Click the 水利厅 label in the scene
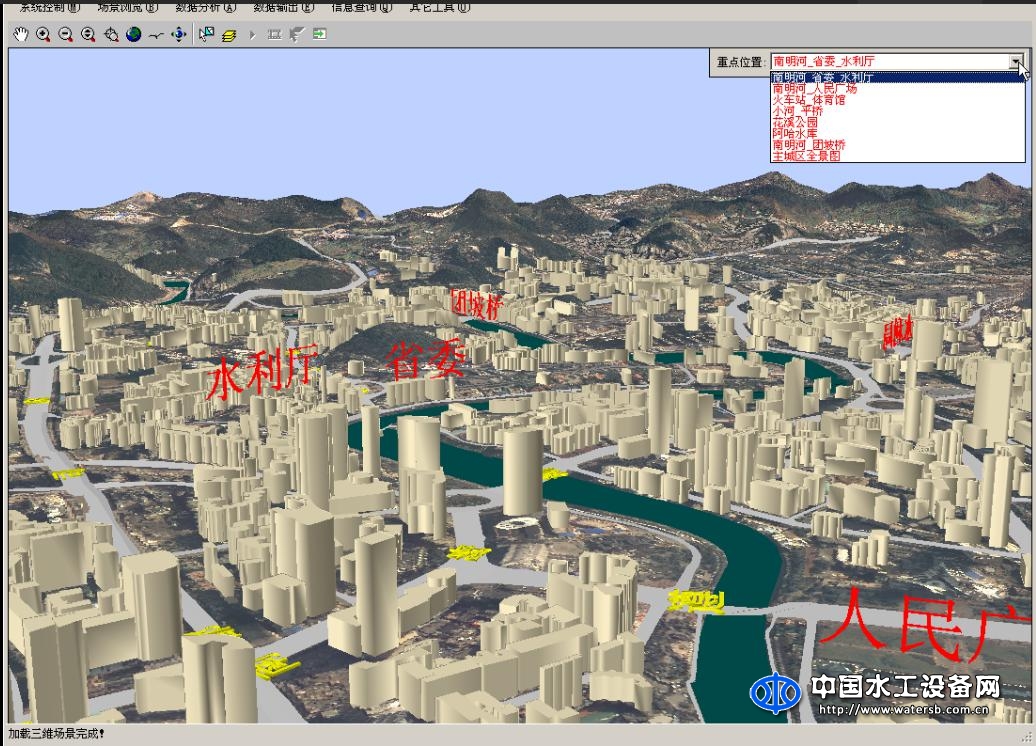This screenshot has height=746, width=1036. coord(261,373)
